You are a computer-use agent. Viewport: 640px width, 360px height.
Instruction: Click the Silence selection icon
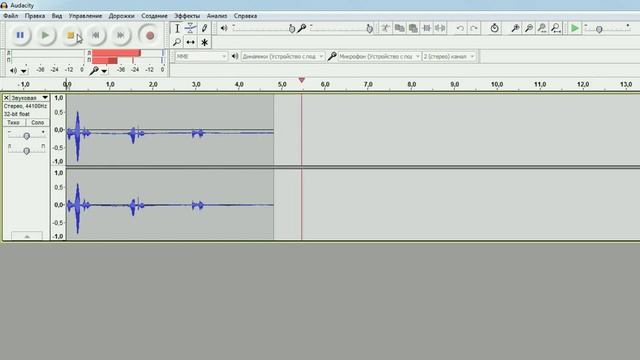coord(440,28)
